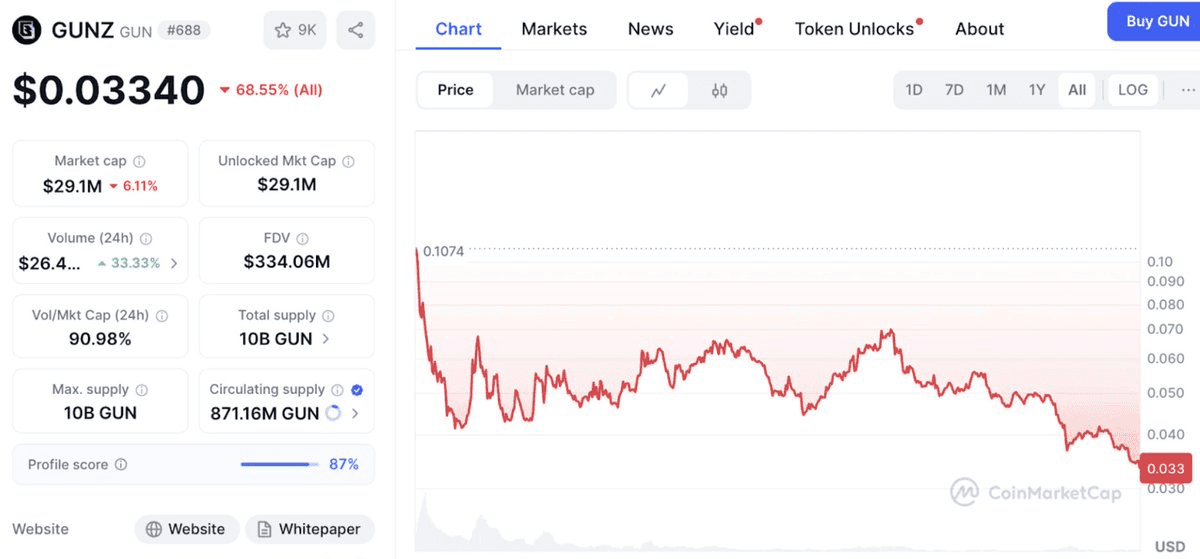Click the Market cap info icon
This screenshot has width=1200, height=559.
(139, 161)
